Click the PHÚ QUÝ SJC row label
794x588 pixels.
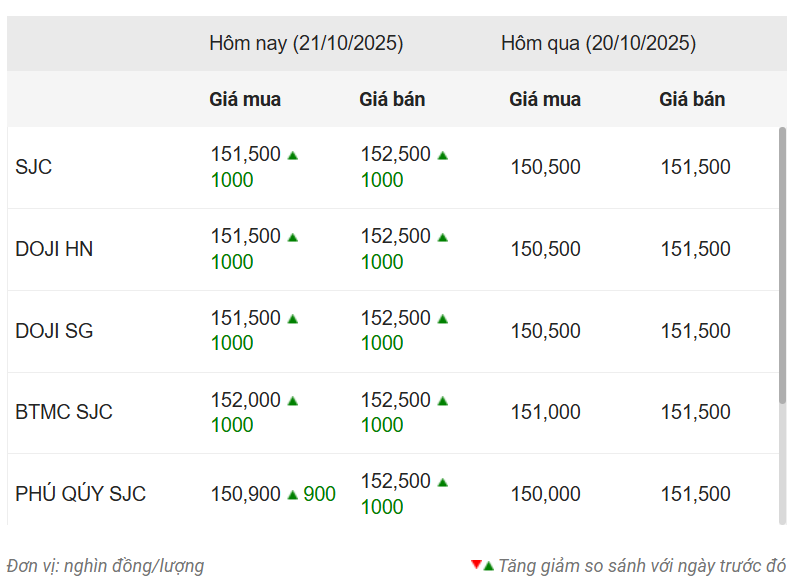[x=80, y=494]
